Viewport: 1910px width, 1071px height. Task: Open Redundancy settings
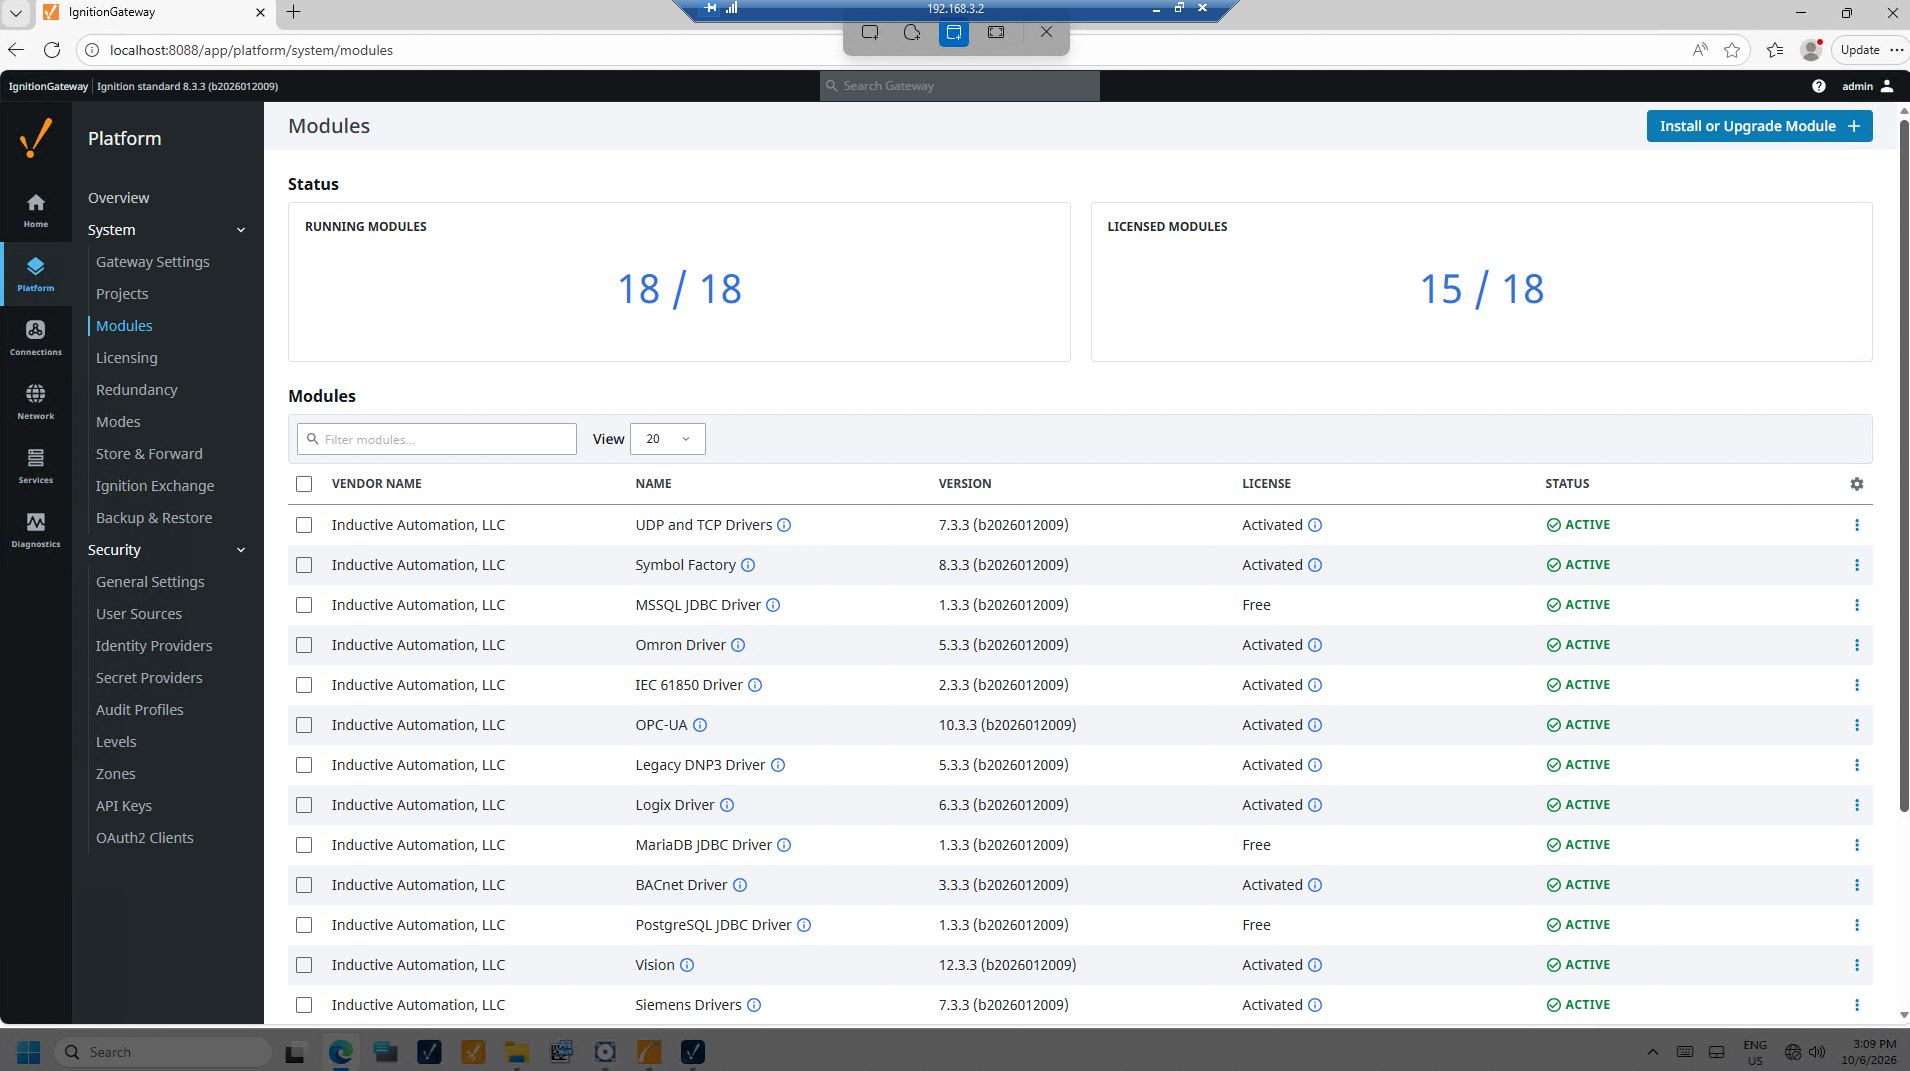pyautogui.click(x=137, y=390)
